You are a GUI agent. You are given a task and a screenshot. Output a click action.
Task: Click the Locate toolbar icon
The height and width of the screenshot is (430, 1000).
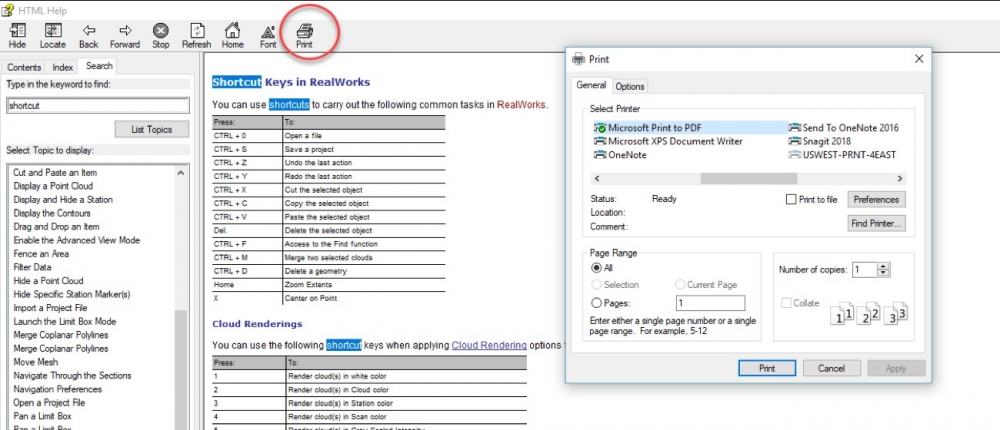tap(52, 35)
